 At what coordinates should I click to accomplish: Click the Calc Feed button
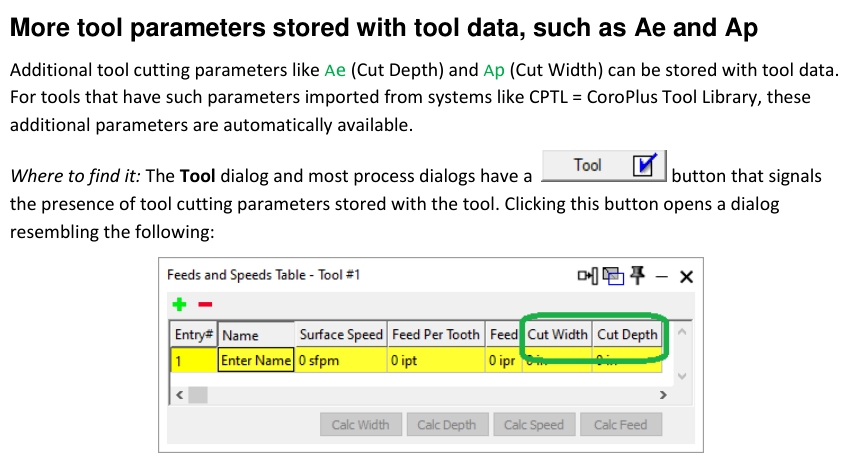pyautogui.click(x=621, y=425)
